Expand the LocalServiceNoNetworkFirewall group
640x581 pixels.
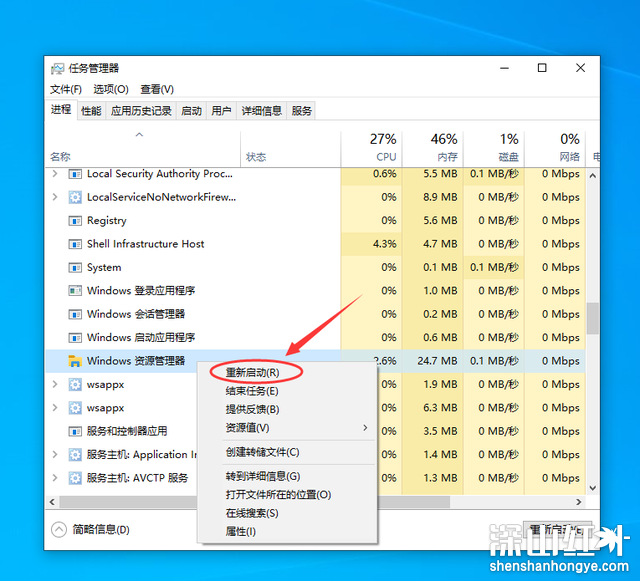tap(55, 197)
